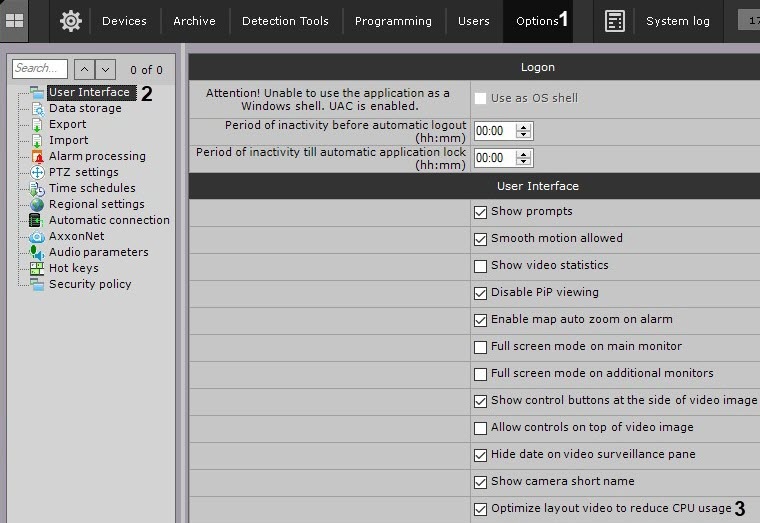Toggle Full screen mode on main monitor
Screen dimensions: 760x523
click(481, 347)
